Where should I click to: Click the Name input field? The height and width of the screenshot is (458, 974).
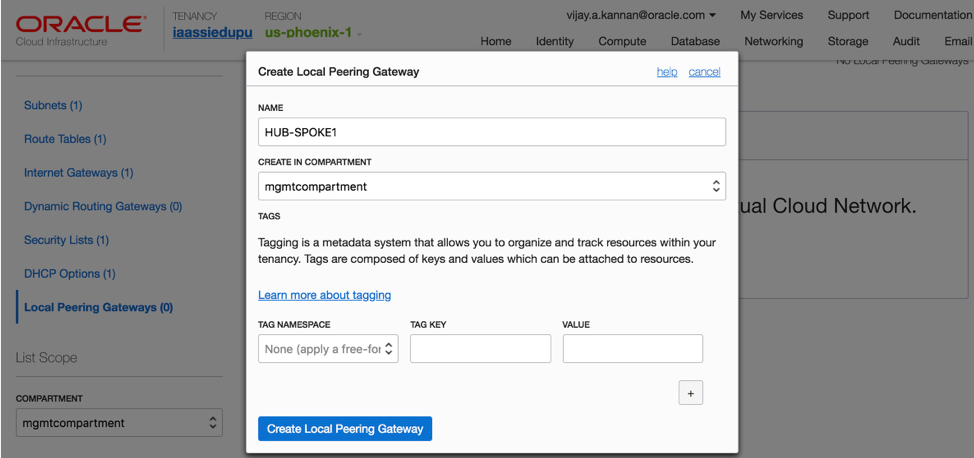pos(491,132)
